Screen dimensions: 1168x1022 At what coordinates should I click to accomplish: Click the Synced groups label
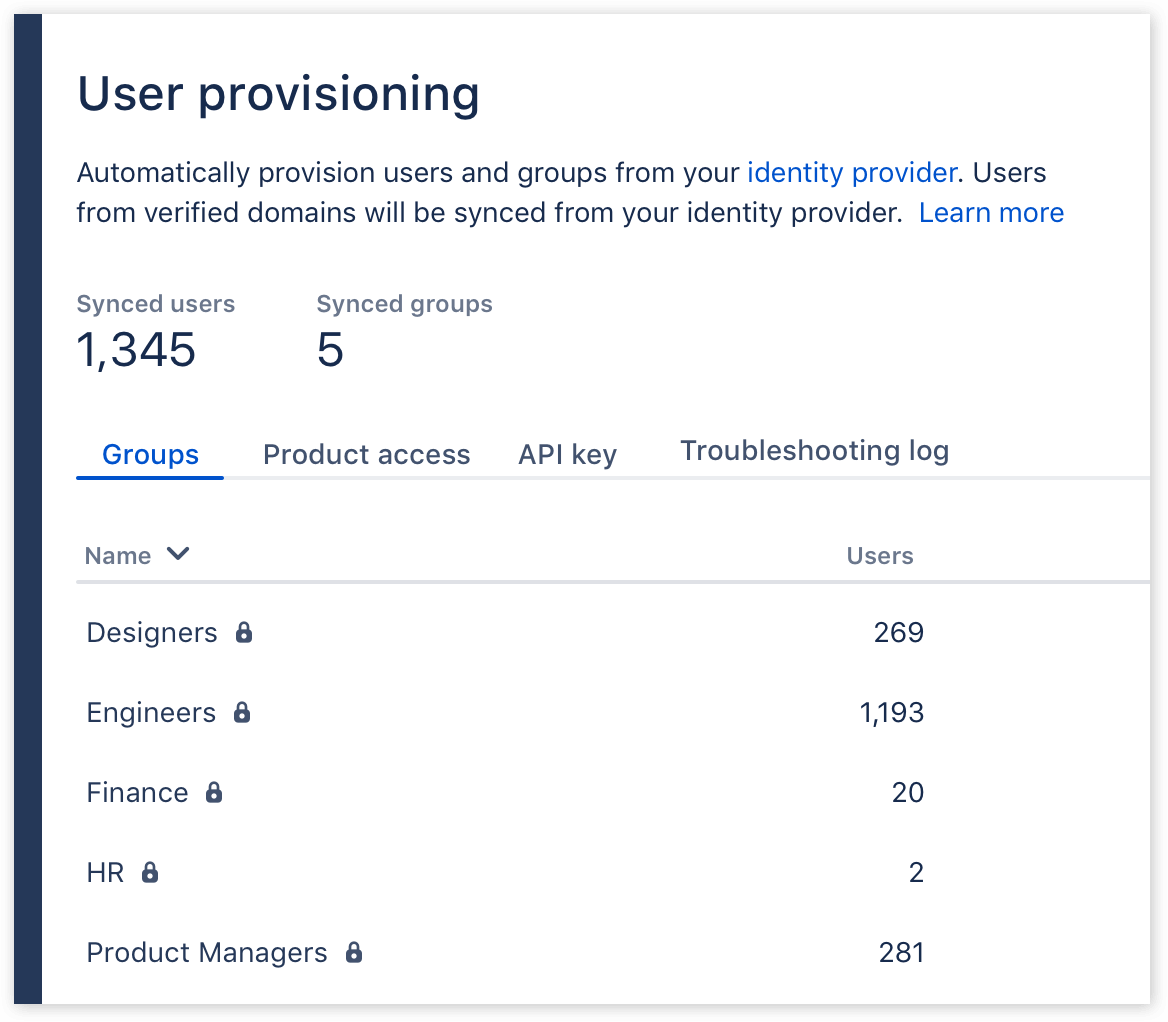pyautogui.click(x=404, y=304)
